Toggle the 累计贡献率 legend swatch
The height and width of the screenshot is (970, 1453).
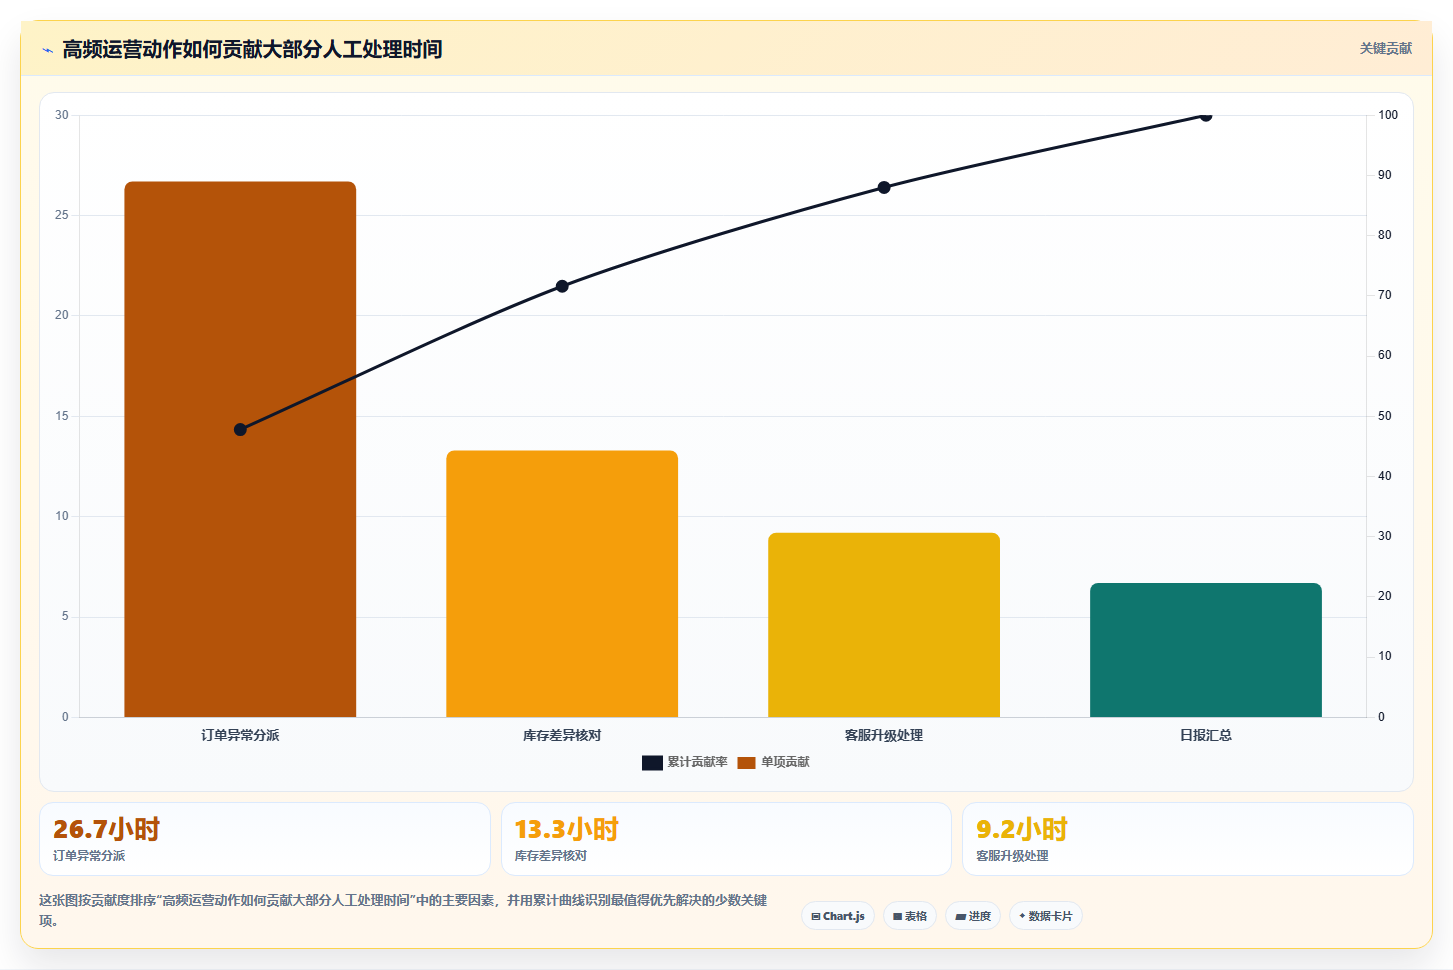(652, 763)
